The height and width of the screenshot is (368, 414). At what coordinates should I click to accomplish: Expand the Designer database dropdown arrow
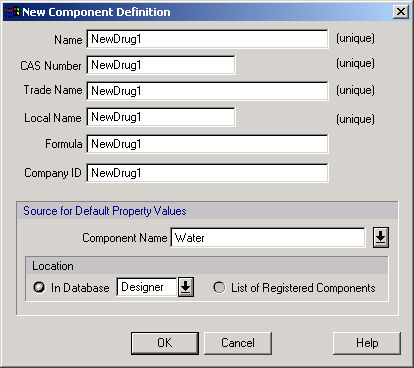pyautogui.click(x=186, y=287)
